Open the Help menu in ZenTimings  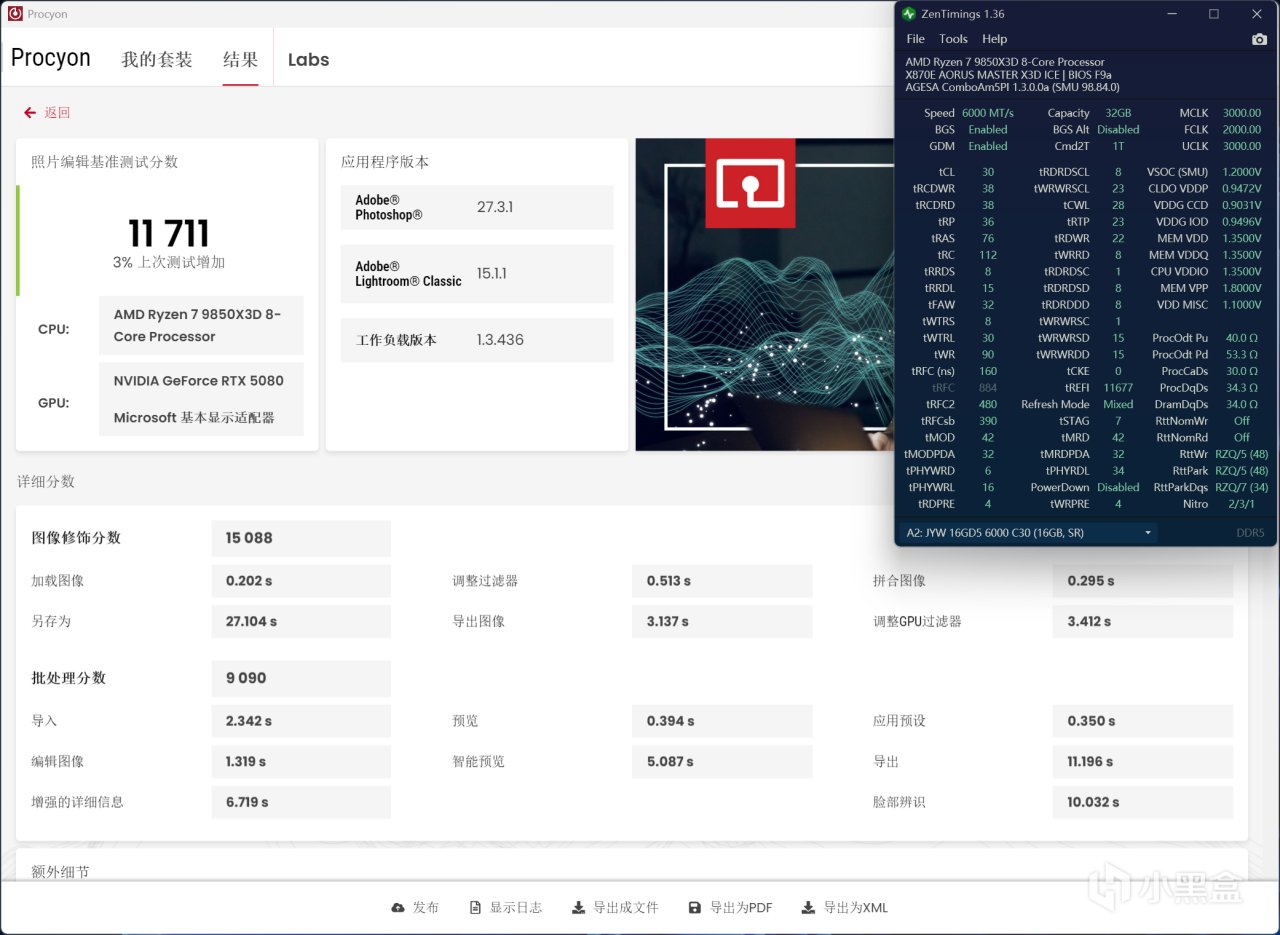click(994, 39)
